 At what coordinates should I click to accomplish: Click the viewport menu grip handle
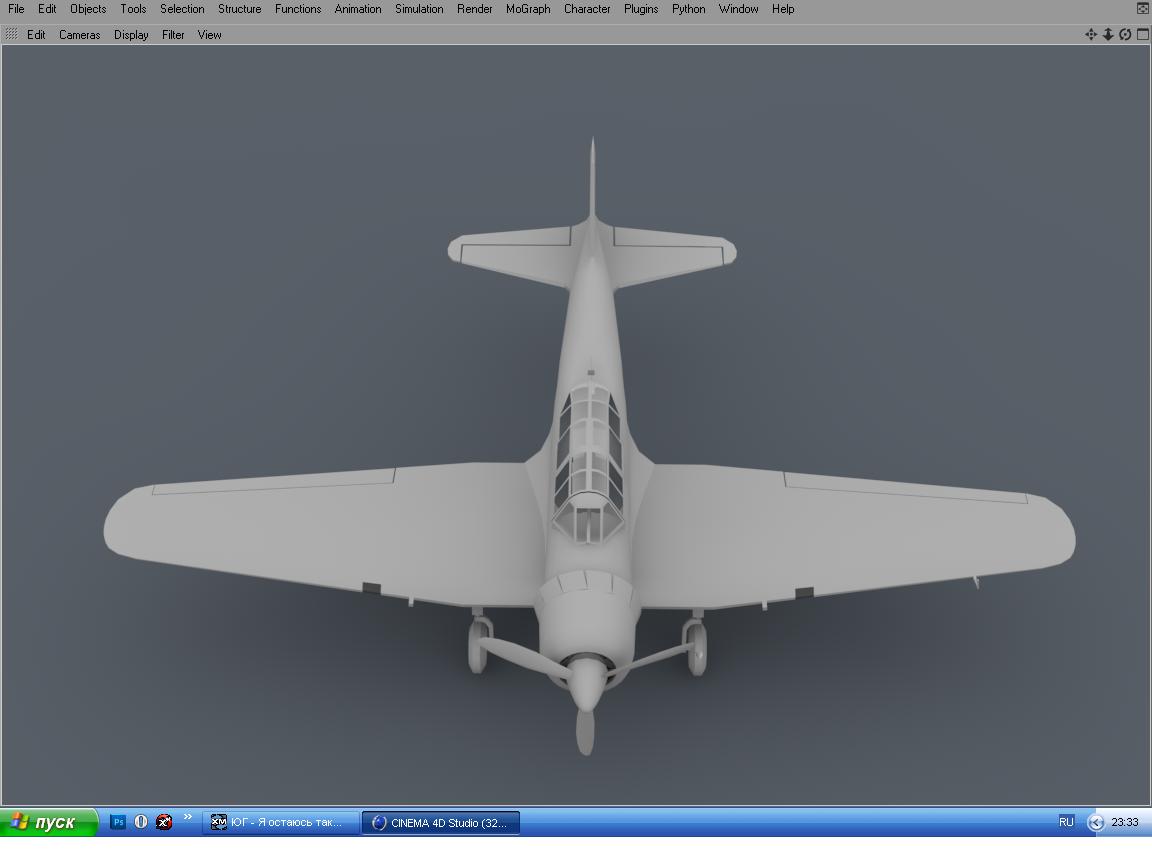[11, 34]
